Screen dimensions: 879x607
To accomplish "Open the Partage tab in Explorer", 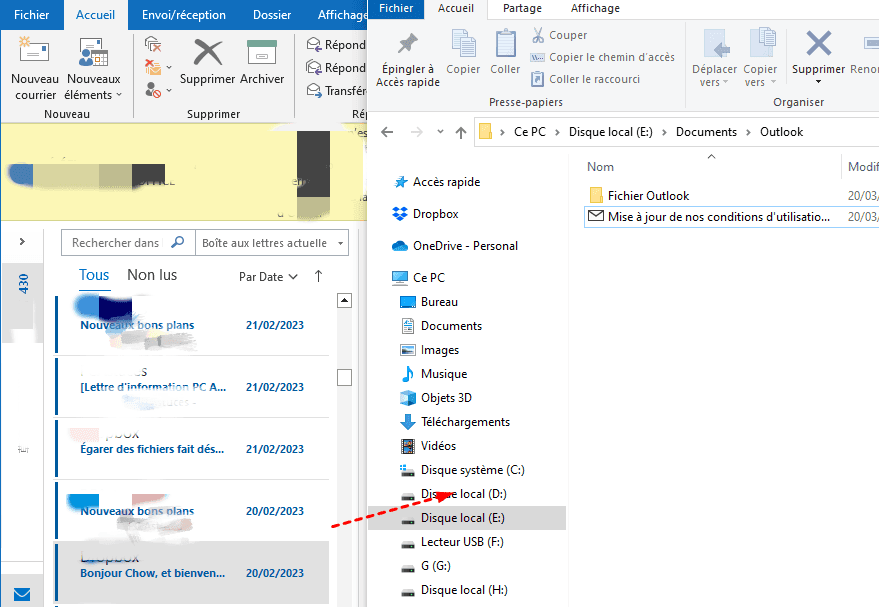I will [x=522, y=8].
